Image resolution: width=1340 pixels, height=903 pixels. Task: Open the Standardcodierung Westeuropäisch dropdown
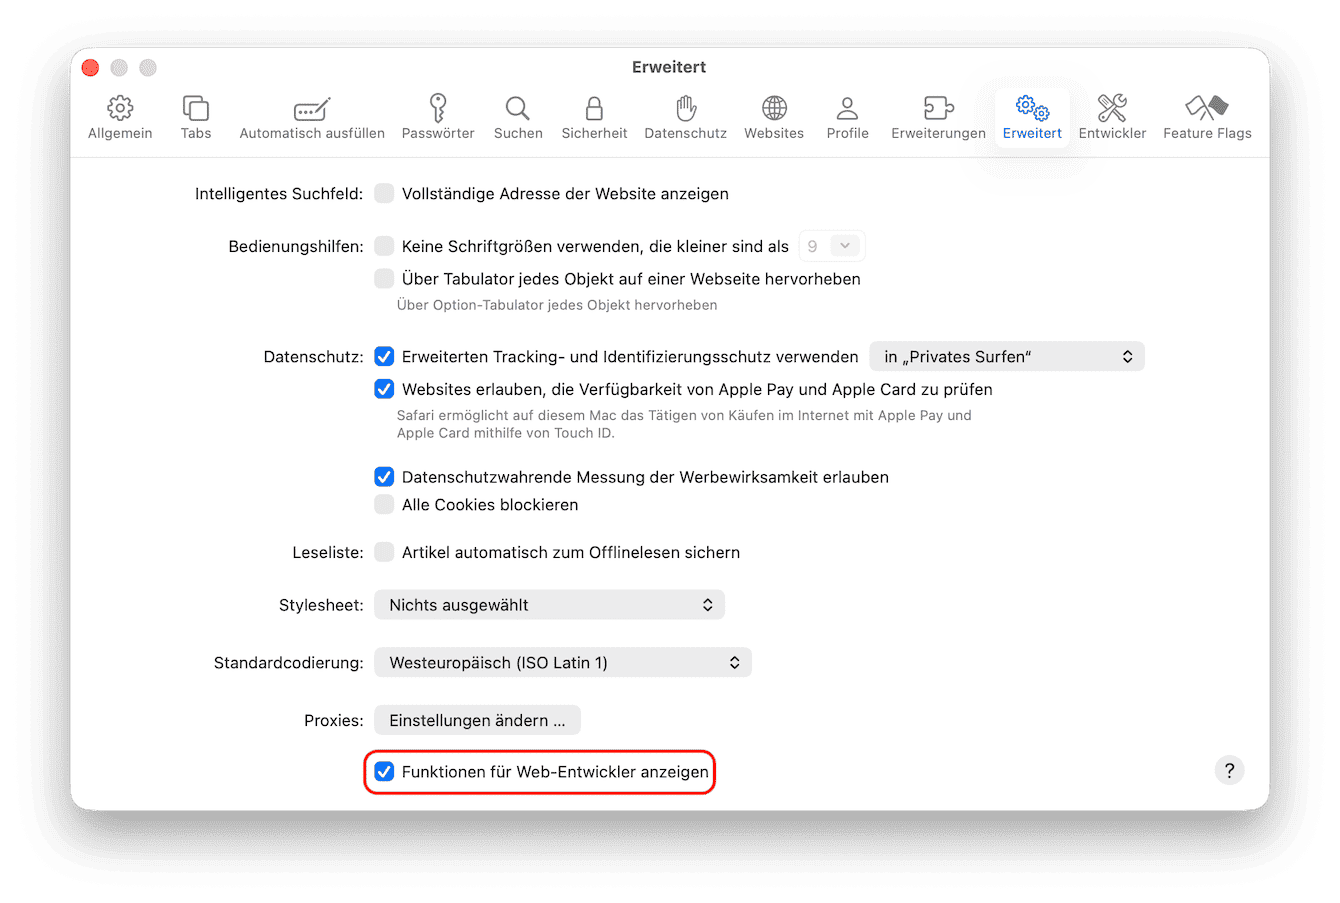coord(562,663)
